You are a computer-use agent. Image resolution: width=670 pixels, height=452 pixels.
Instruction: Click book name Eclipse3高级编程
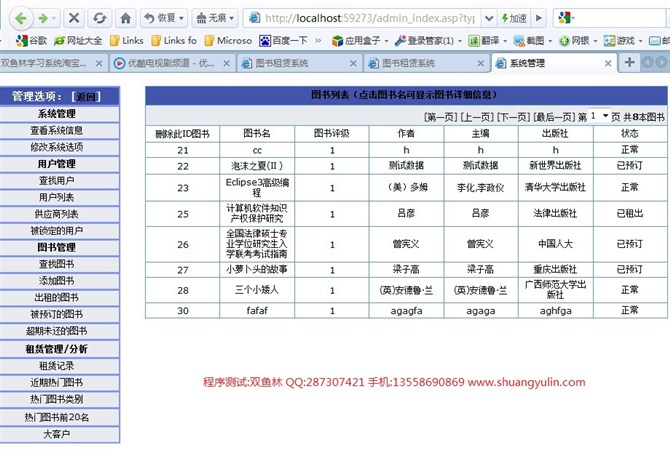coord(257,187)
